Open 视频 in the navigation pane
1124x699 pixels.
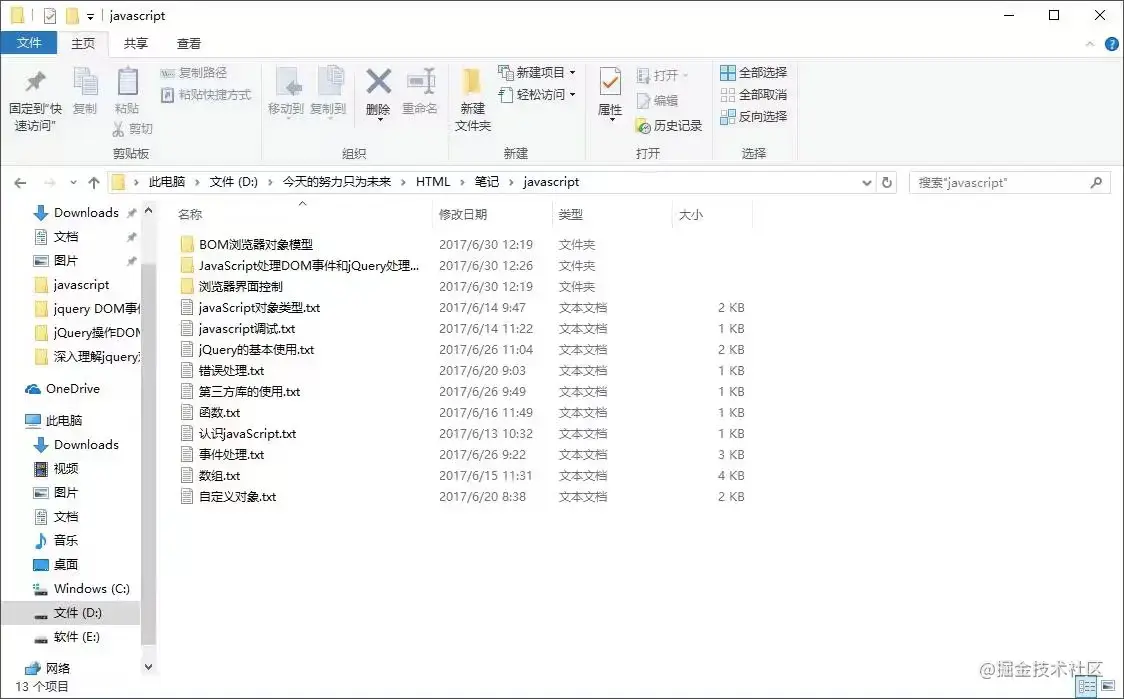pos(56,469)
